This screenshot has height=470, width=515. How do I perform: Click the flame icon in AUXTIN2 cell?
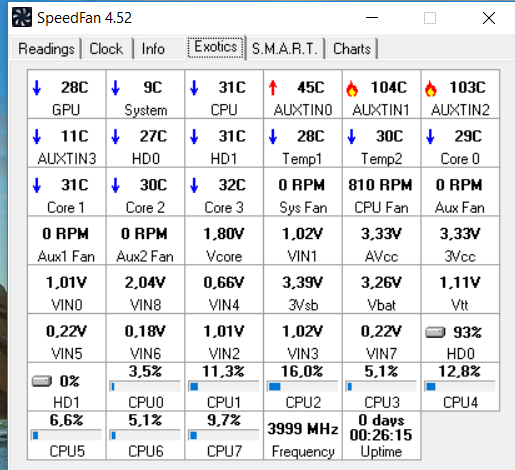coord(431,89)
